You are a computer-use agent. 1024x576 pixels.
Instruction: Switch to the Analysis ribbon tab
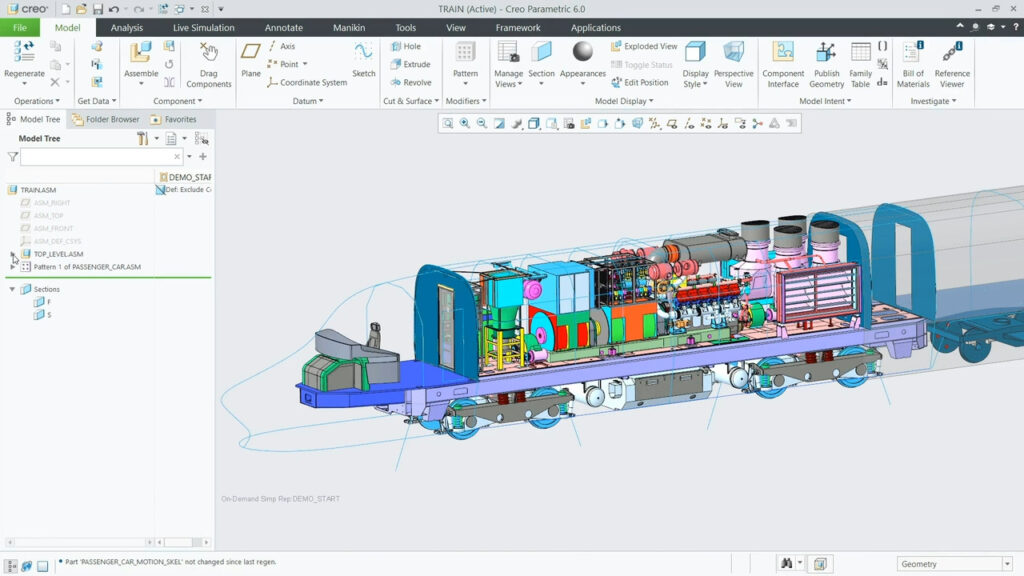tap(127, 28)
